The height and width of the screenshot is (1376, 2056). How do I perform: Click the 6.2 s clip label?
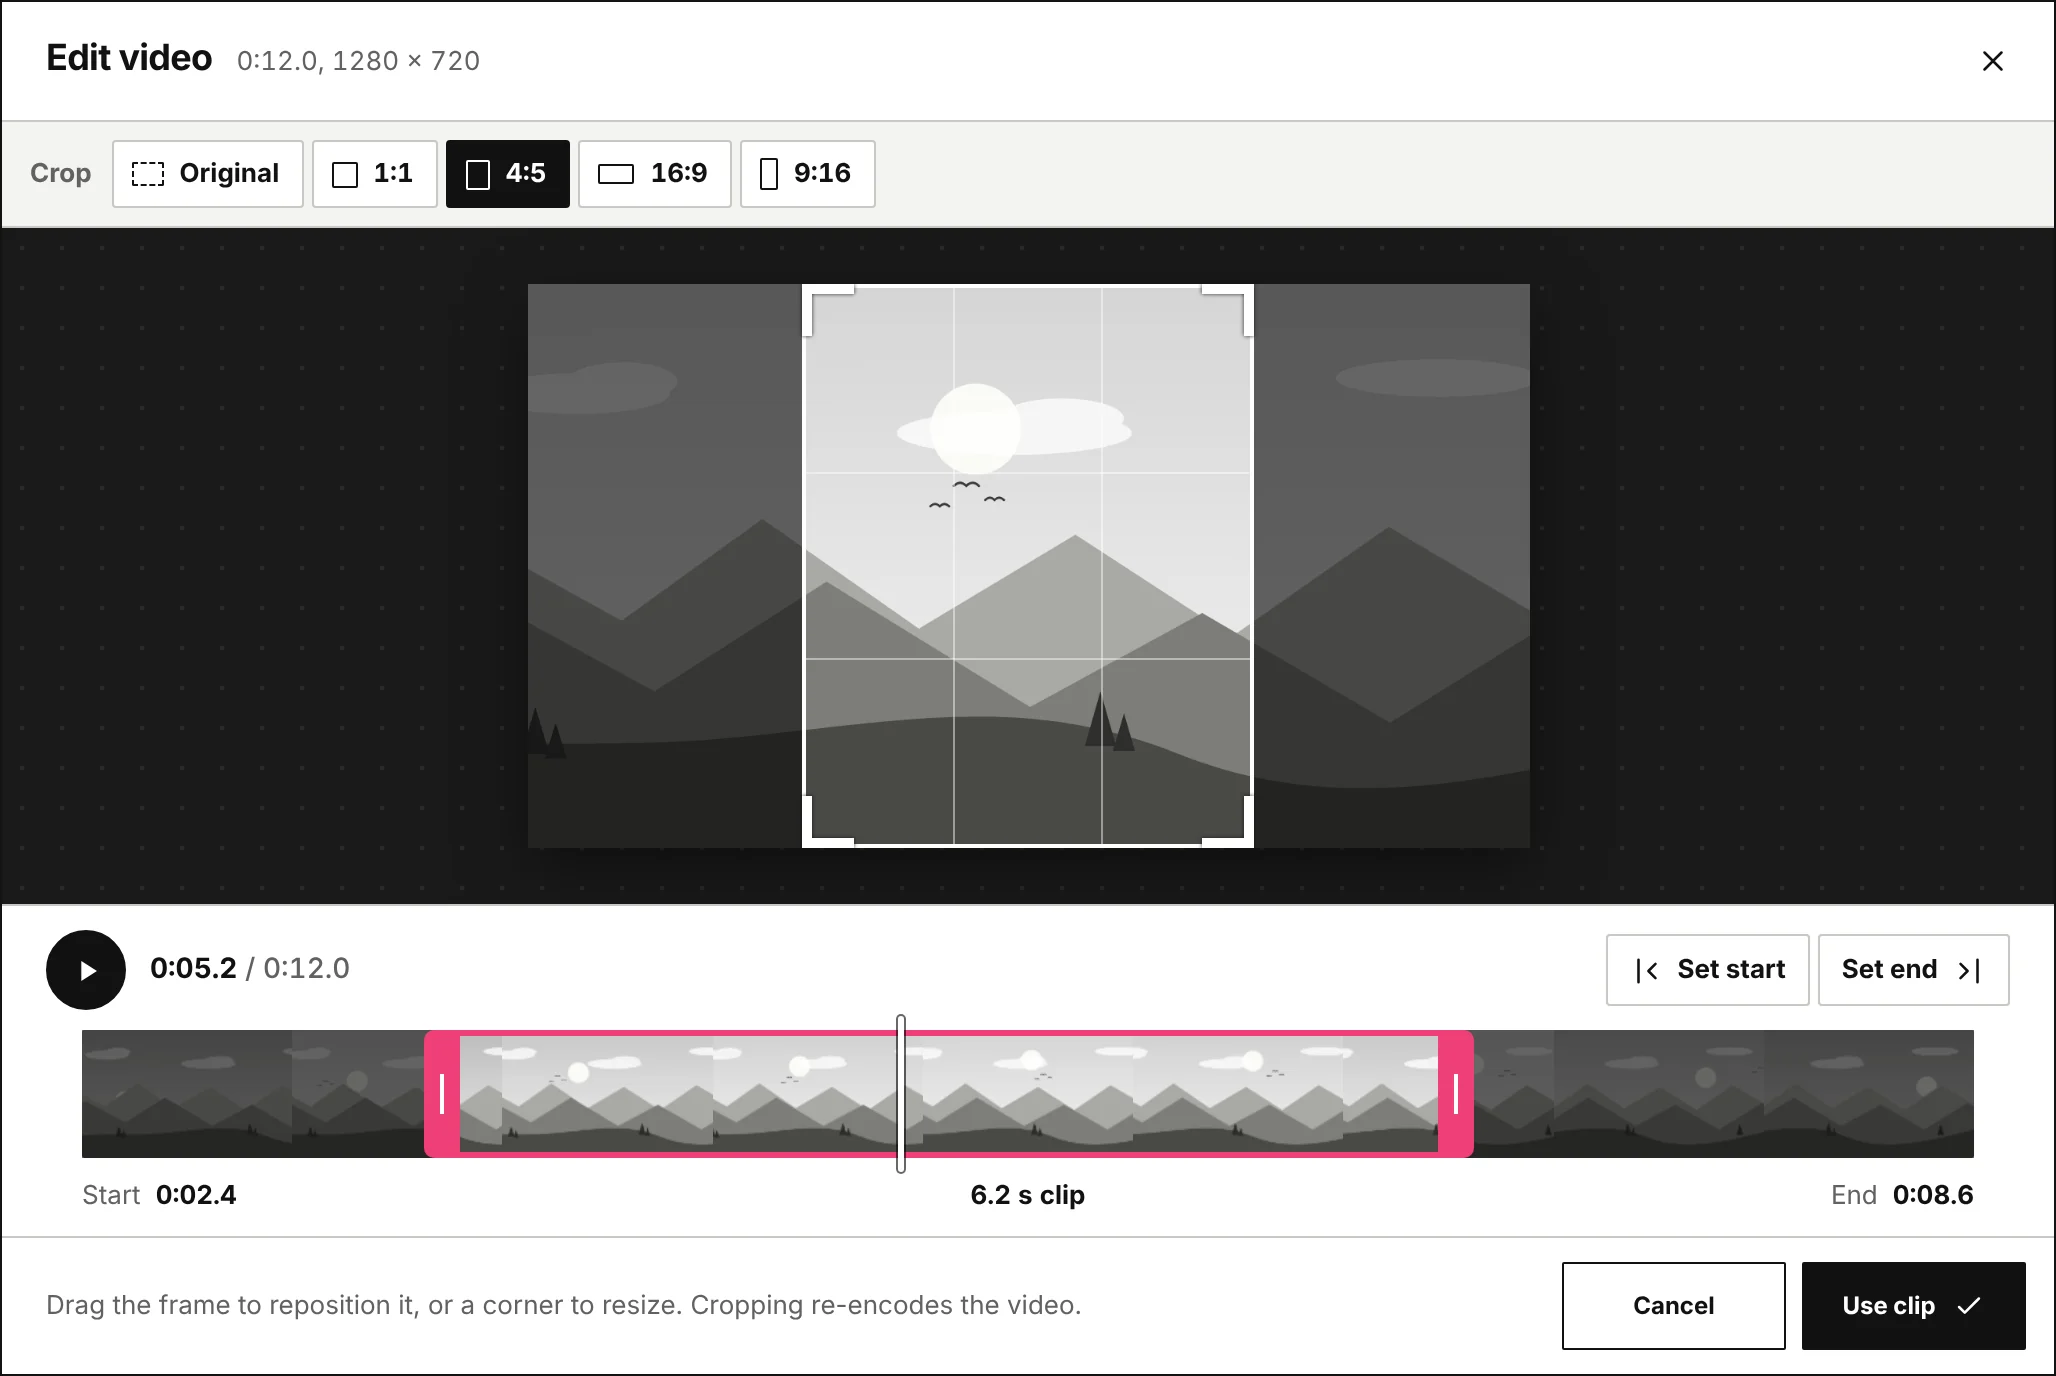[1027, 1195]
